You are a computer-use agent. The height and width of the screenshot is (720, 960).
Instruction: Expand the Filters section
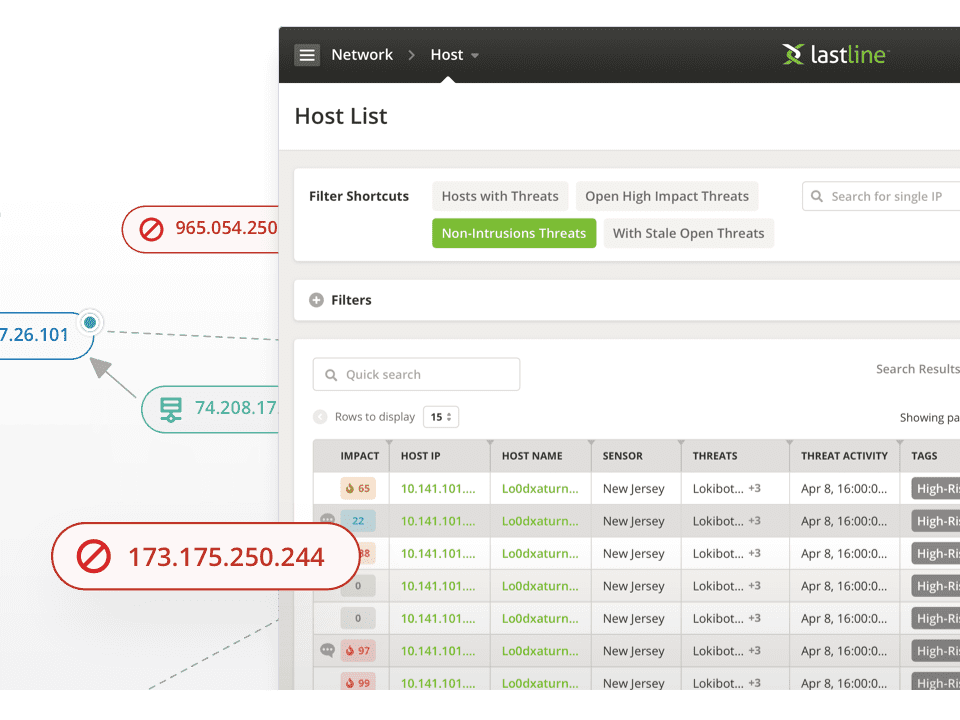[351, 300]
